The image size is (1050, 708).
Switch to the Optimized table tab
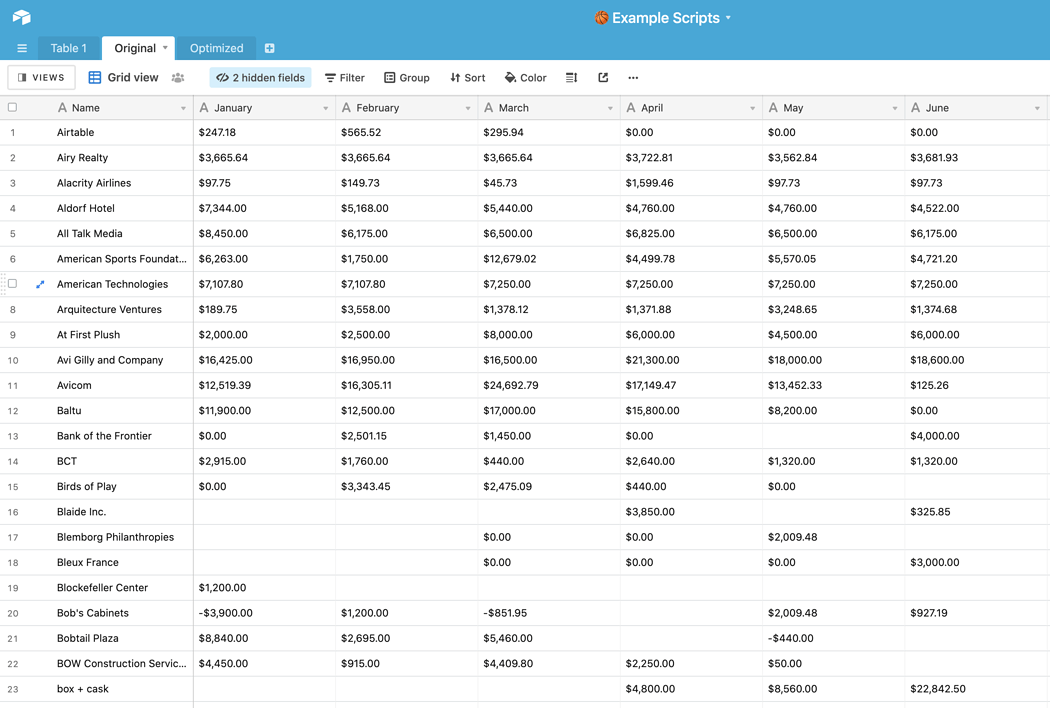coord(216,47)
